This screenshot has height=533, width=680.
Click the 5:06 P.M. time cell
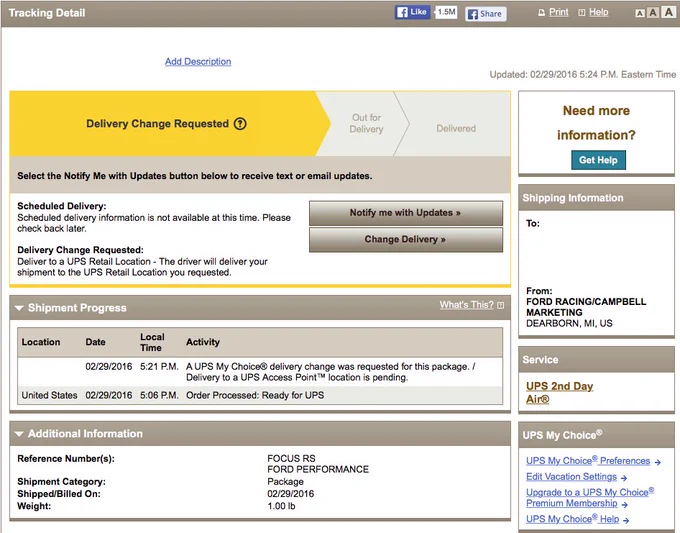click(159, 396)
